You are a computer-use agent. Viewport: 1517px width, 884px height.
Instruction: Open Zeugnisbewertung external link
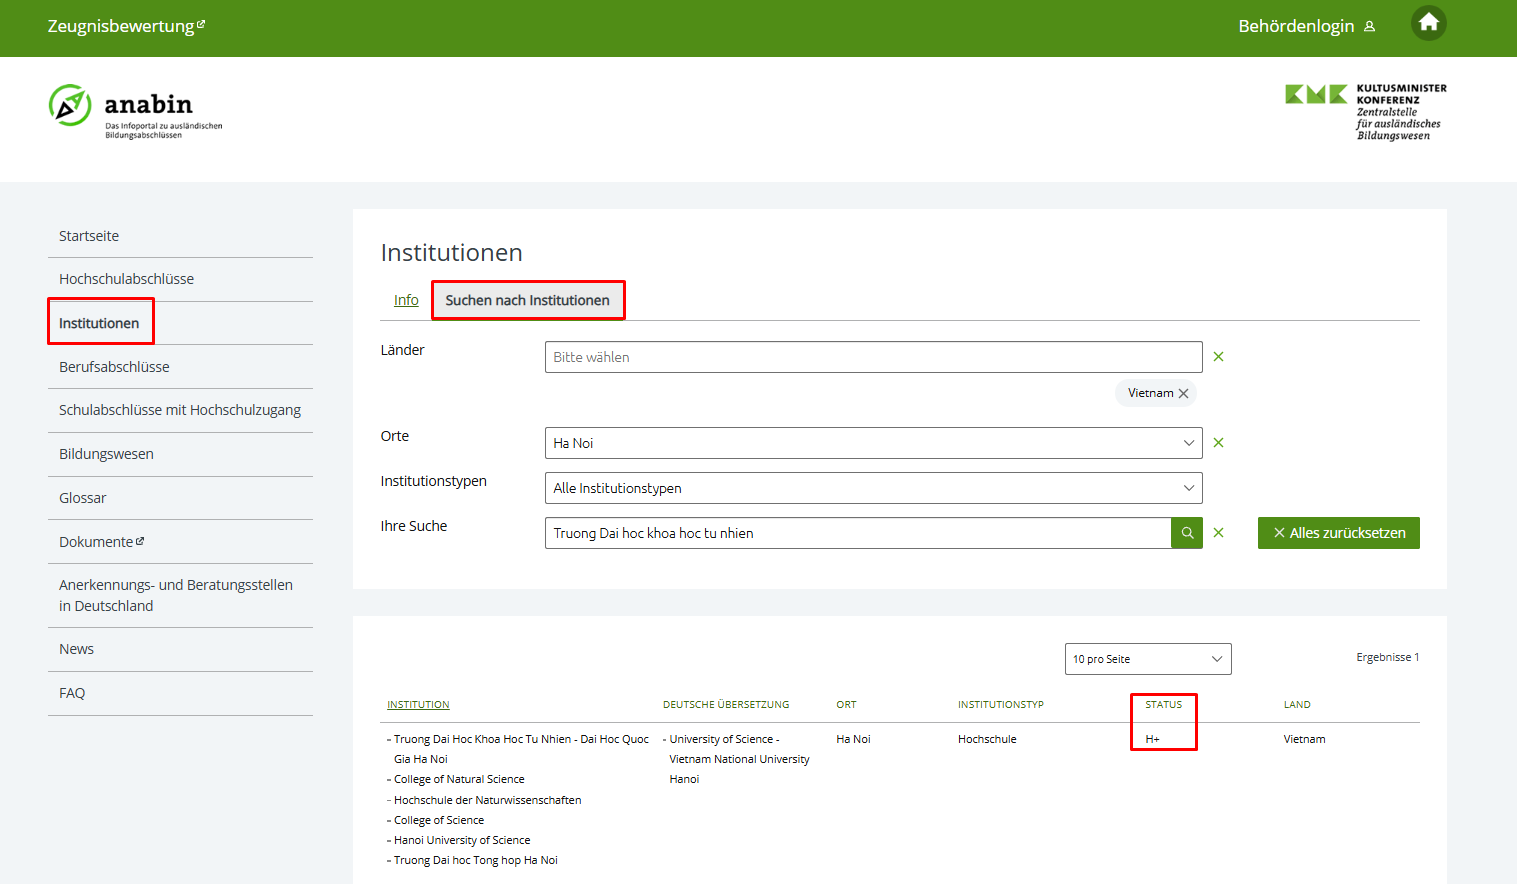[x=126, y=26]
